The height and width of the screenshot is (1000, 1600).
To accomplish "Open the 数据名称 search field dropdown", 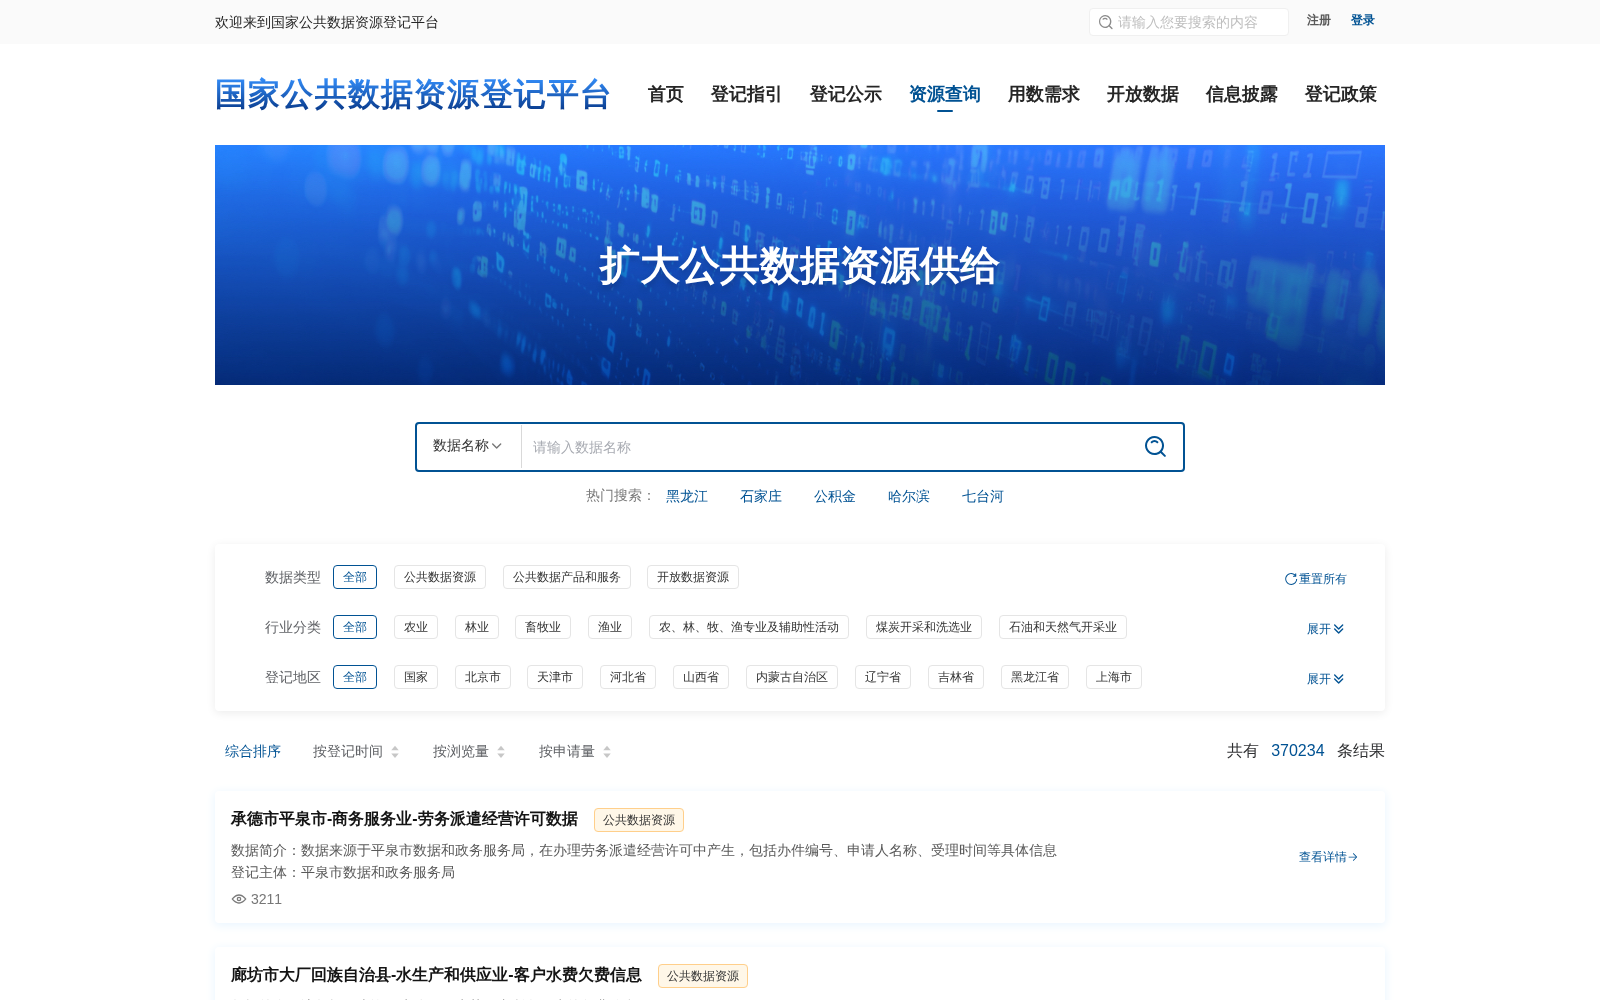I will coord(466,447).
